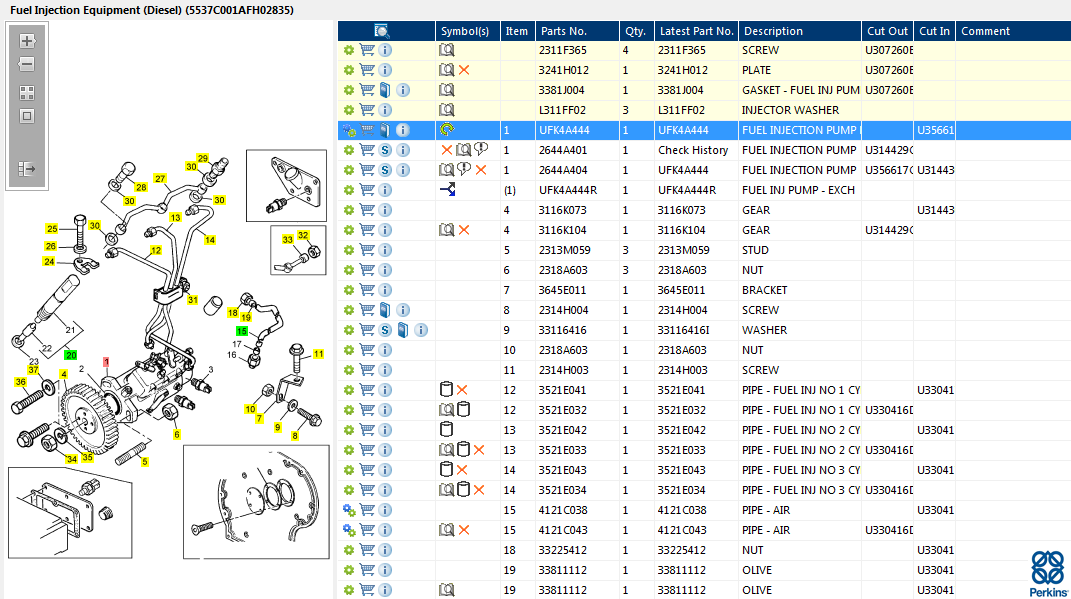Select green callout 20 in the diagram
Screen dimensions: 1071x599
[x=70, y=355]
